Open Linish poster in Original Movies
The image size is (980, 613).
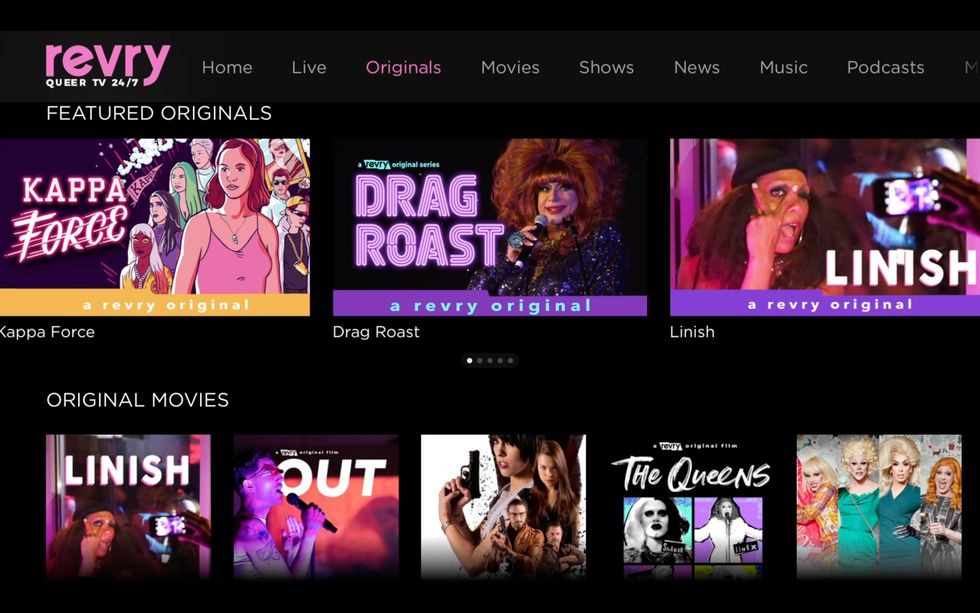pyautogui.click(x=128, y=507)
